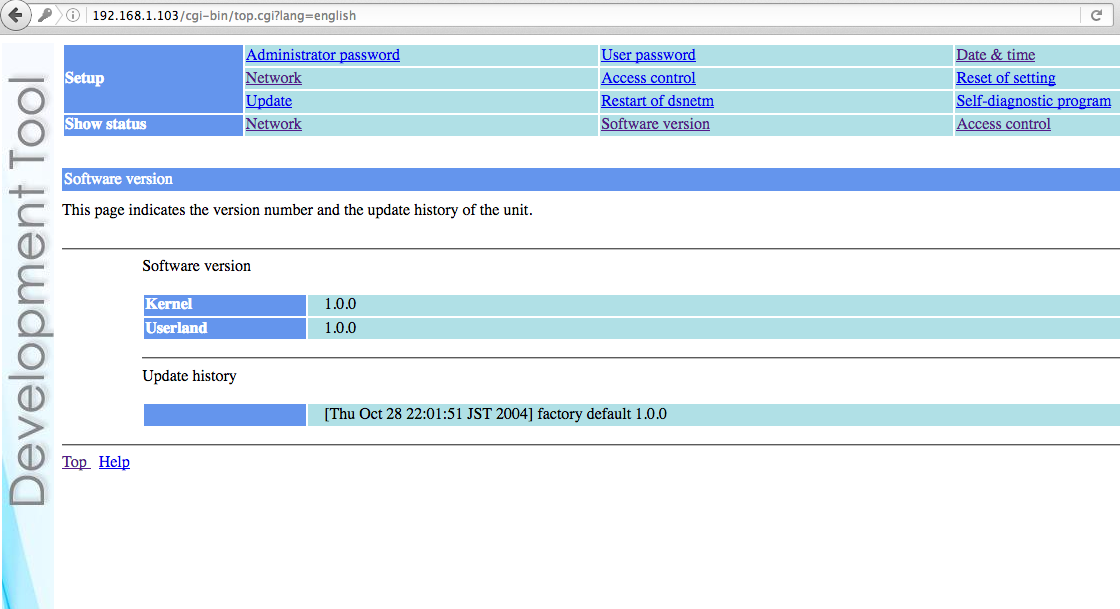This screenshot has width=1120, height=609.
Task: Select Kernel version value 1.0.0
Action: pos(340,304)
